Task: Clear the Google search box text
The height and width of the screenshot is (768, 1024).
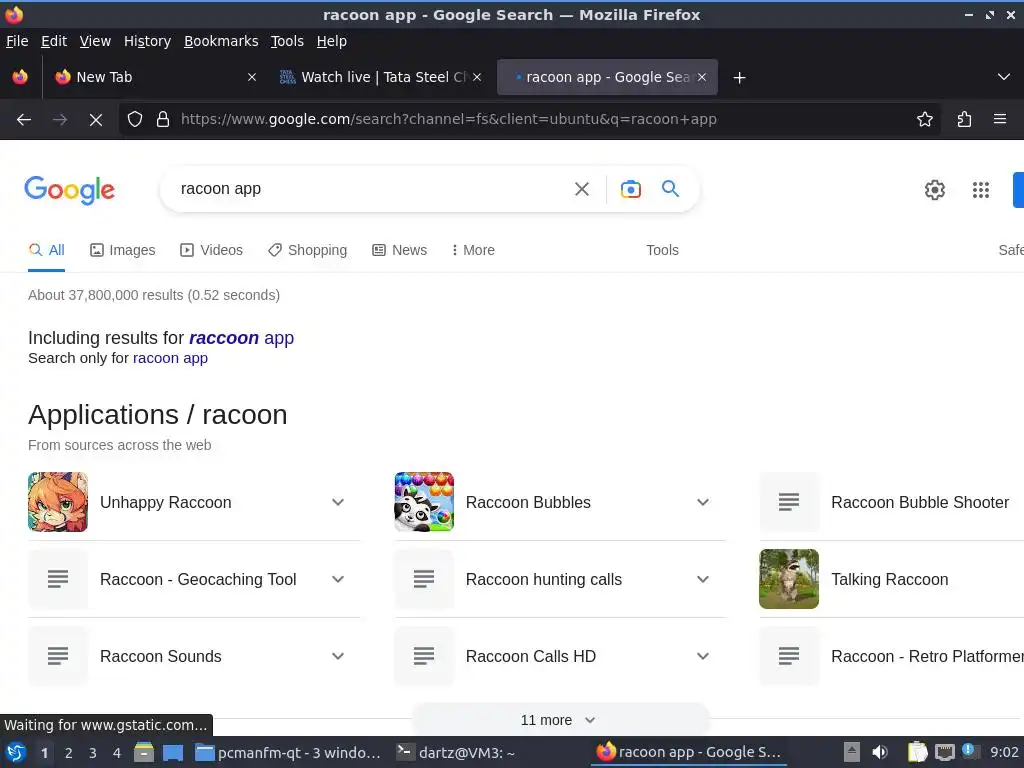Action: pos(582,189)
